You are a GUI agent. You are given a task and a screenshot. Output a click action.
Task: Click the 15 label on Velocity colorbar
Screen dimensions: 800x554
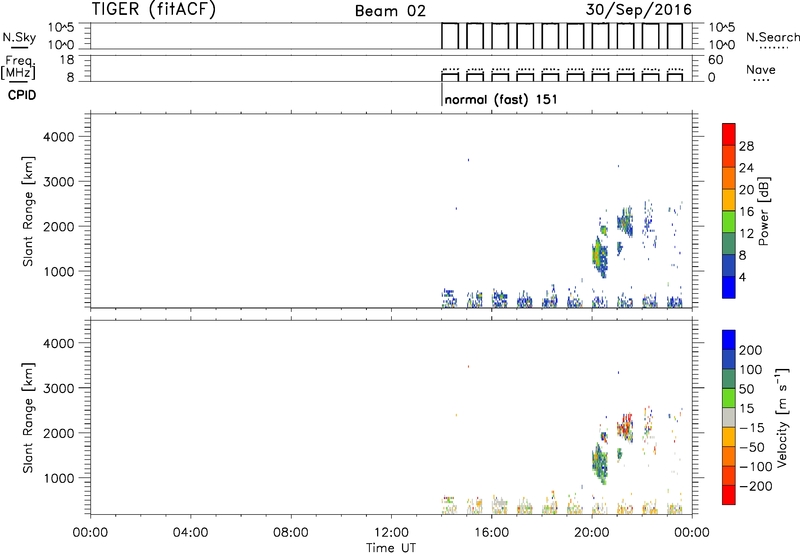(x=746, y=409)
